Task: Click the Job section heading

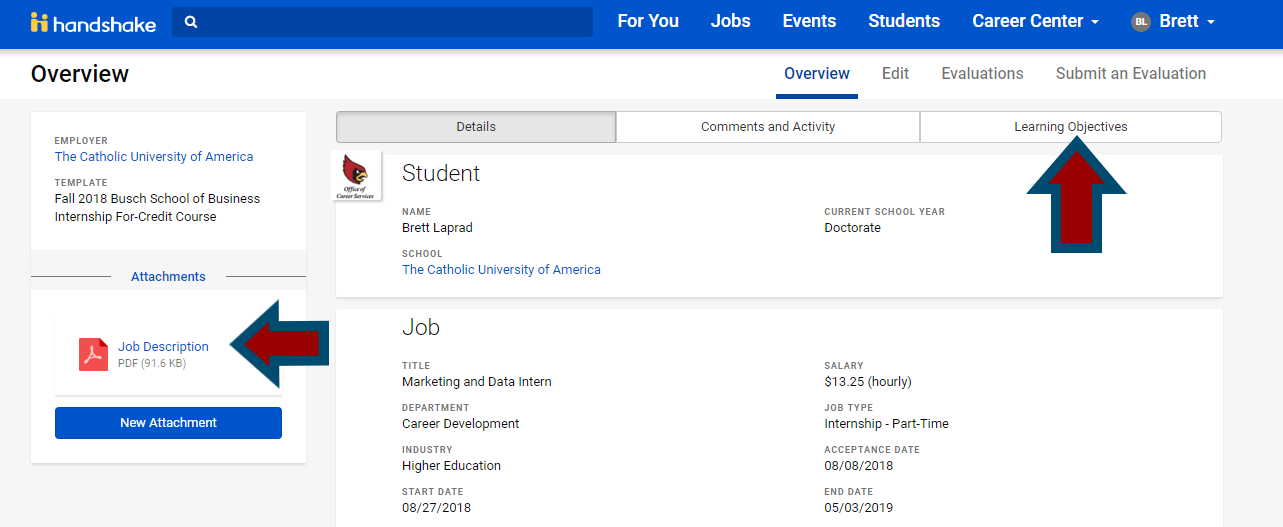Action: coord(421,327)
